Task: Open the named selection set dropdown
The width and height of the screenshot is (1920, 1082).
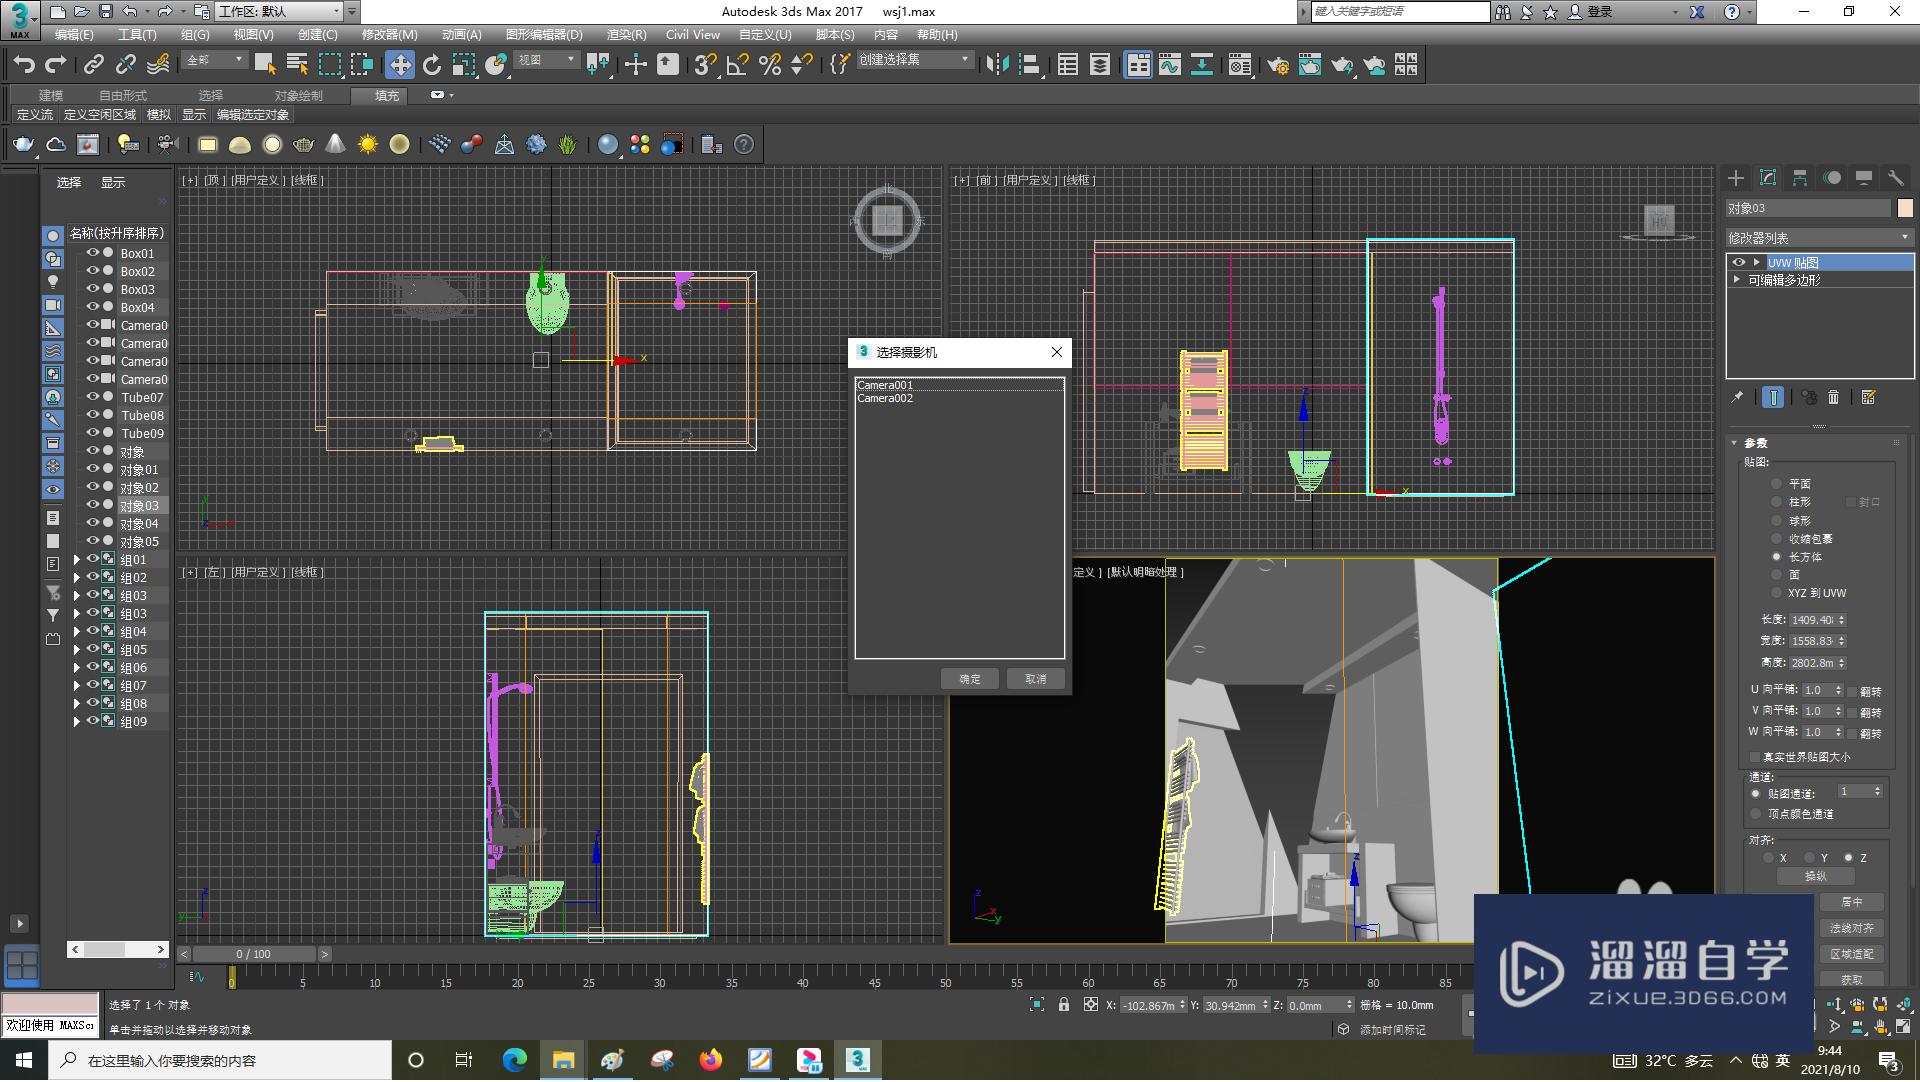Action: click(964, 60)
